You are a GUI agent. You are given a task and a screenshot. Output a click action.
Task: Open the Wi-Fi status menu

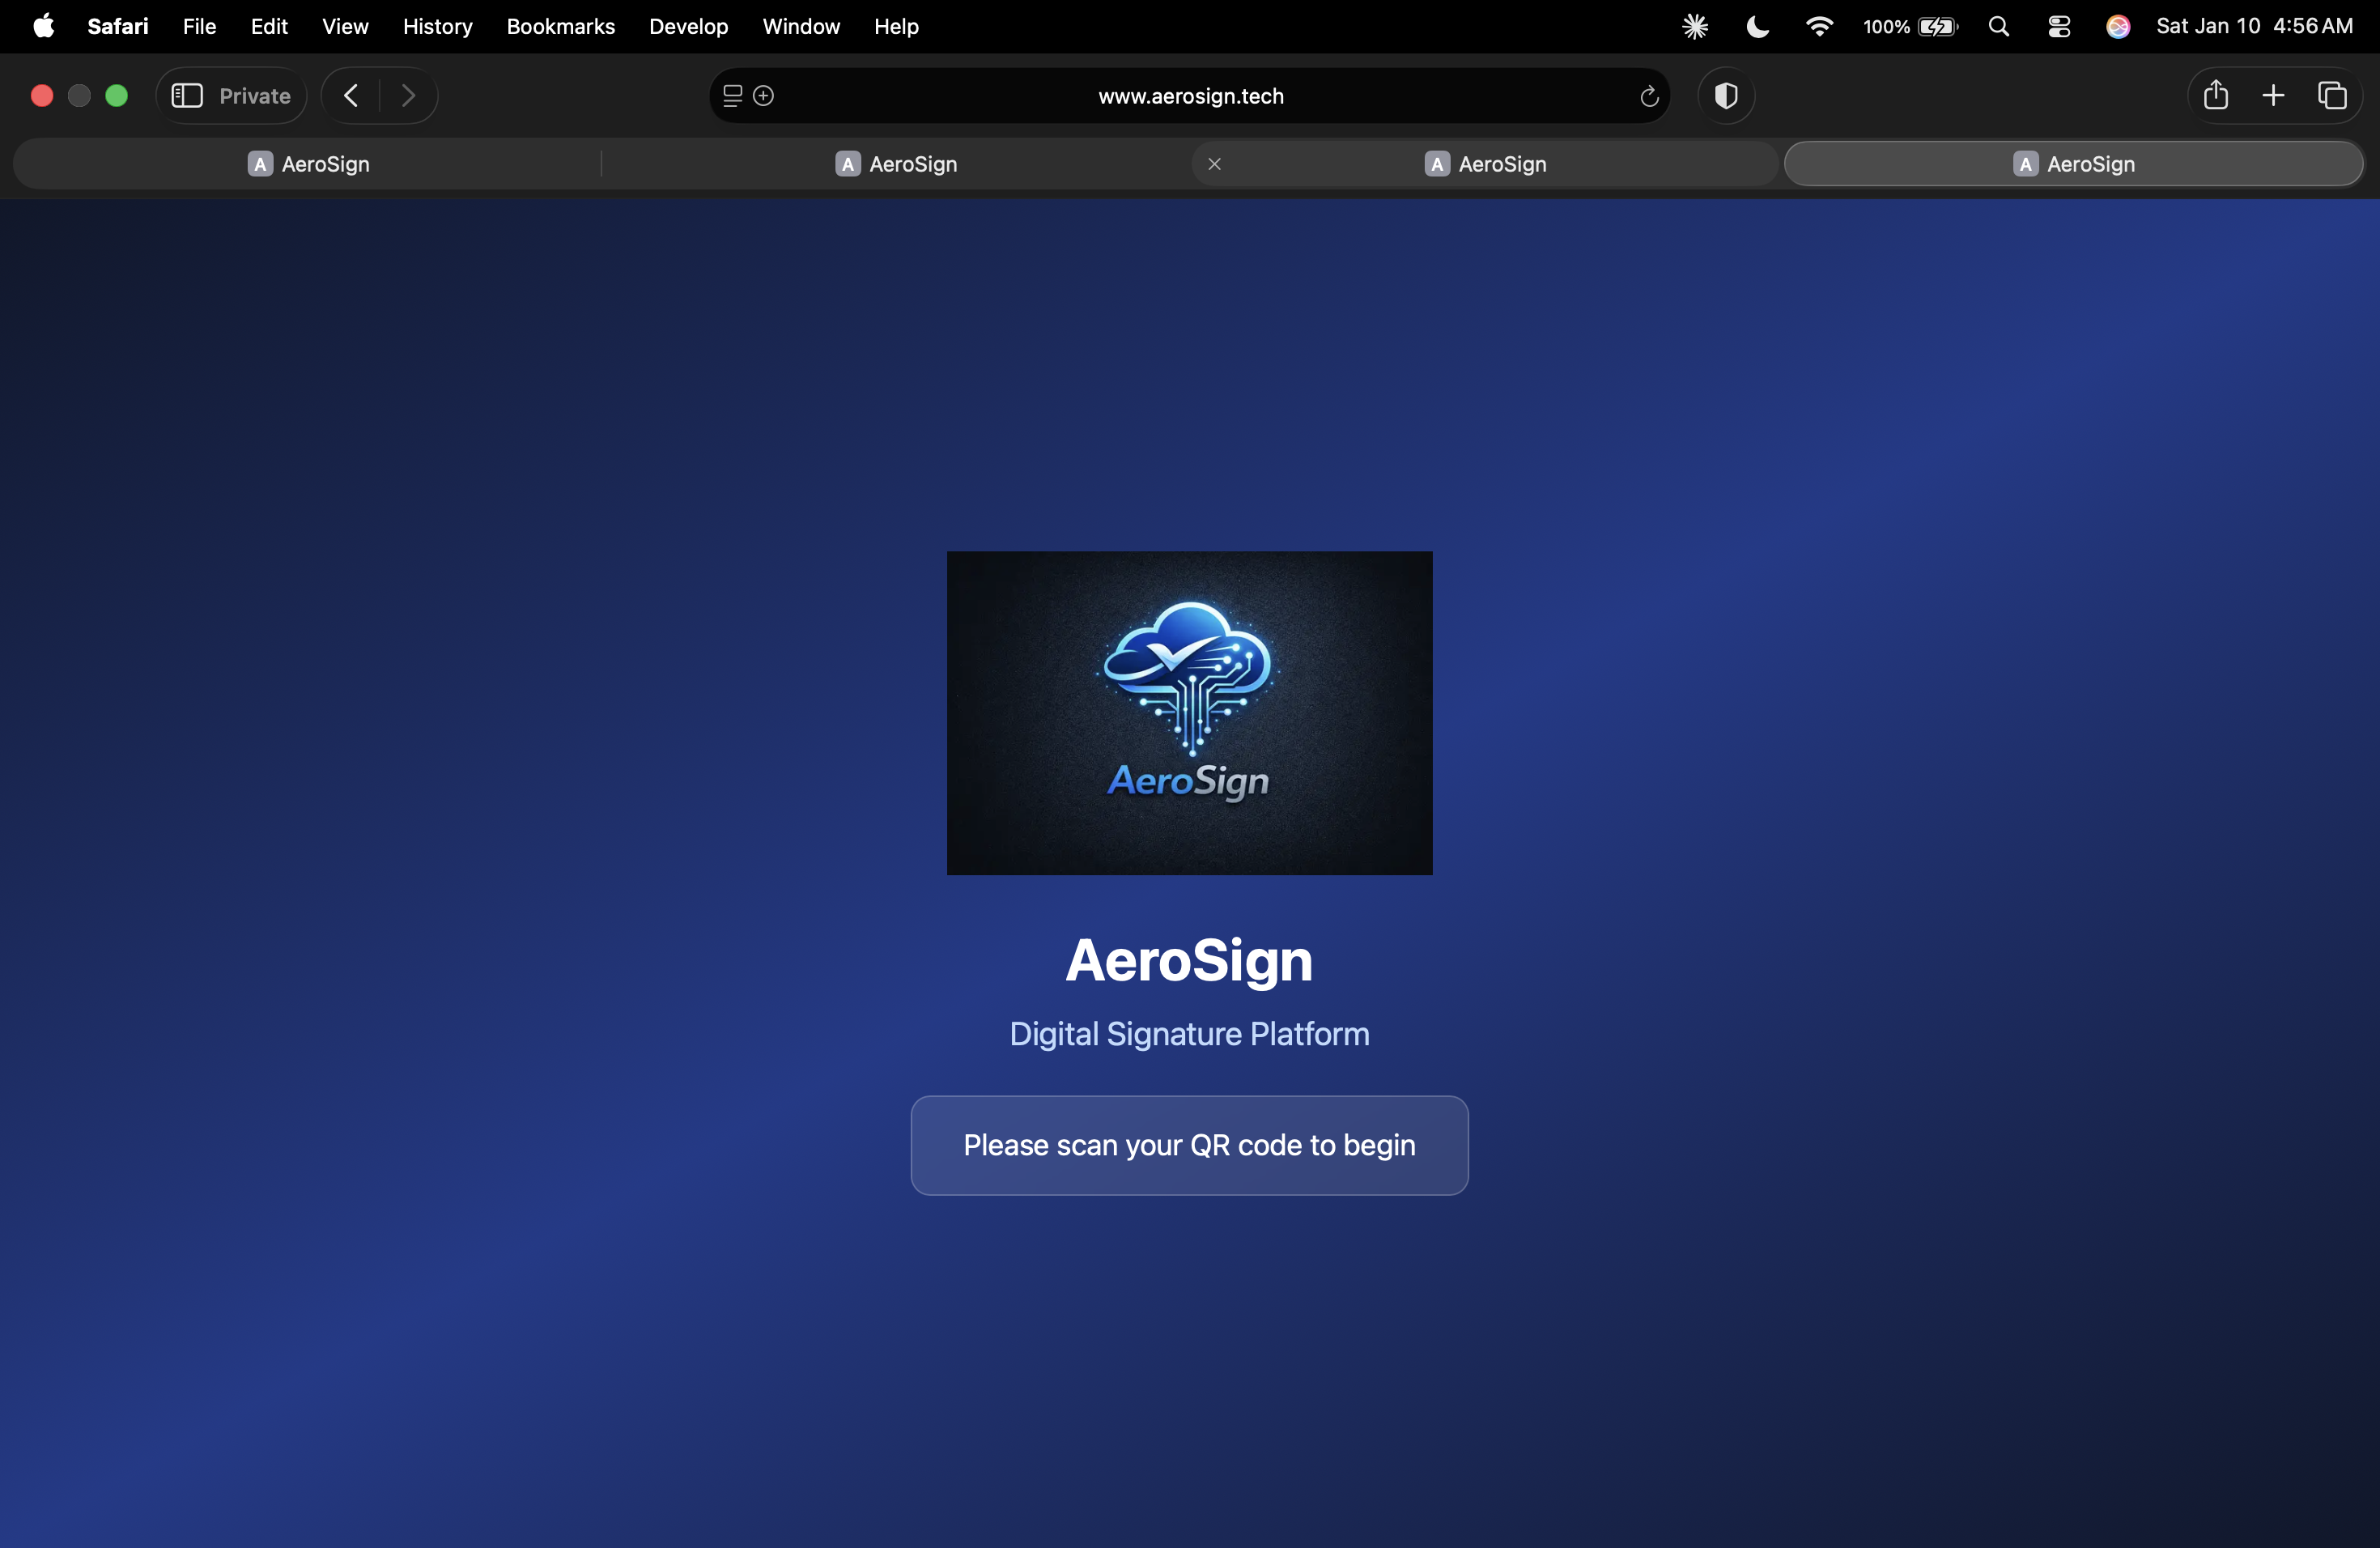coord(1819,26)
